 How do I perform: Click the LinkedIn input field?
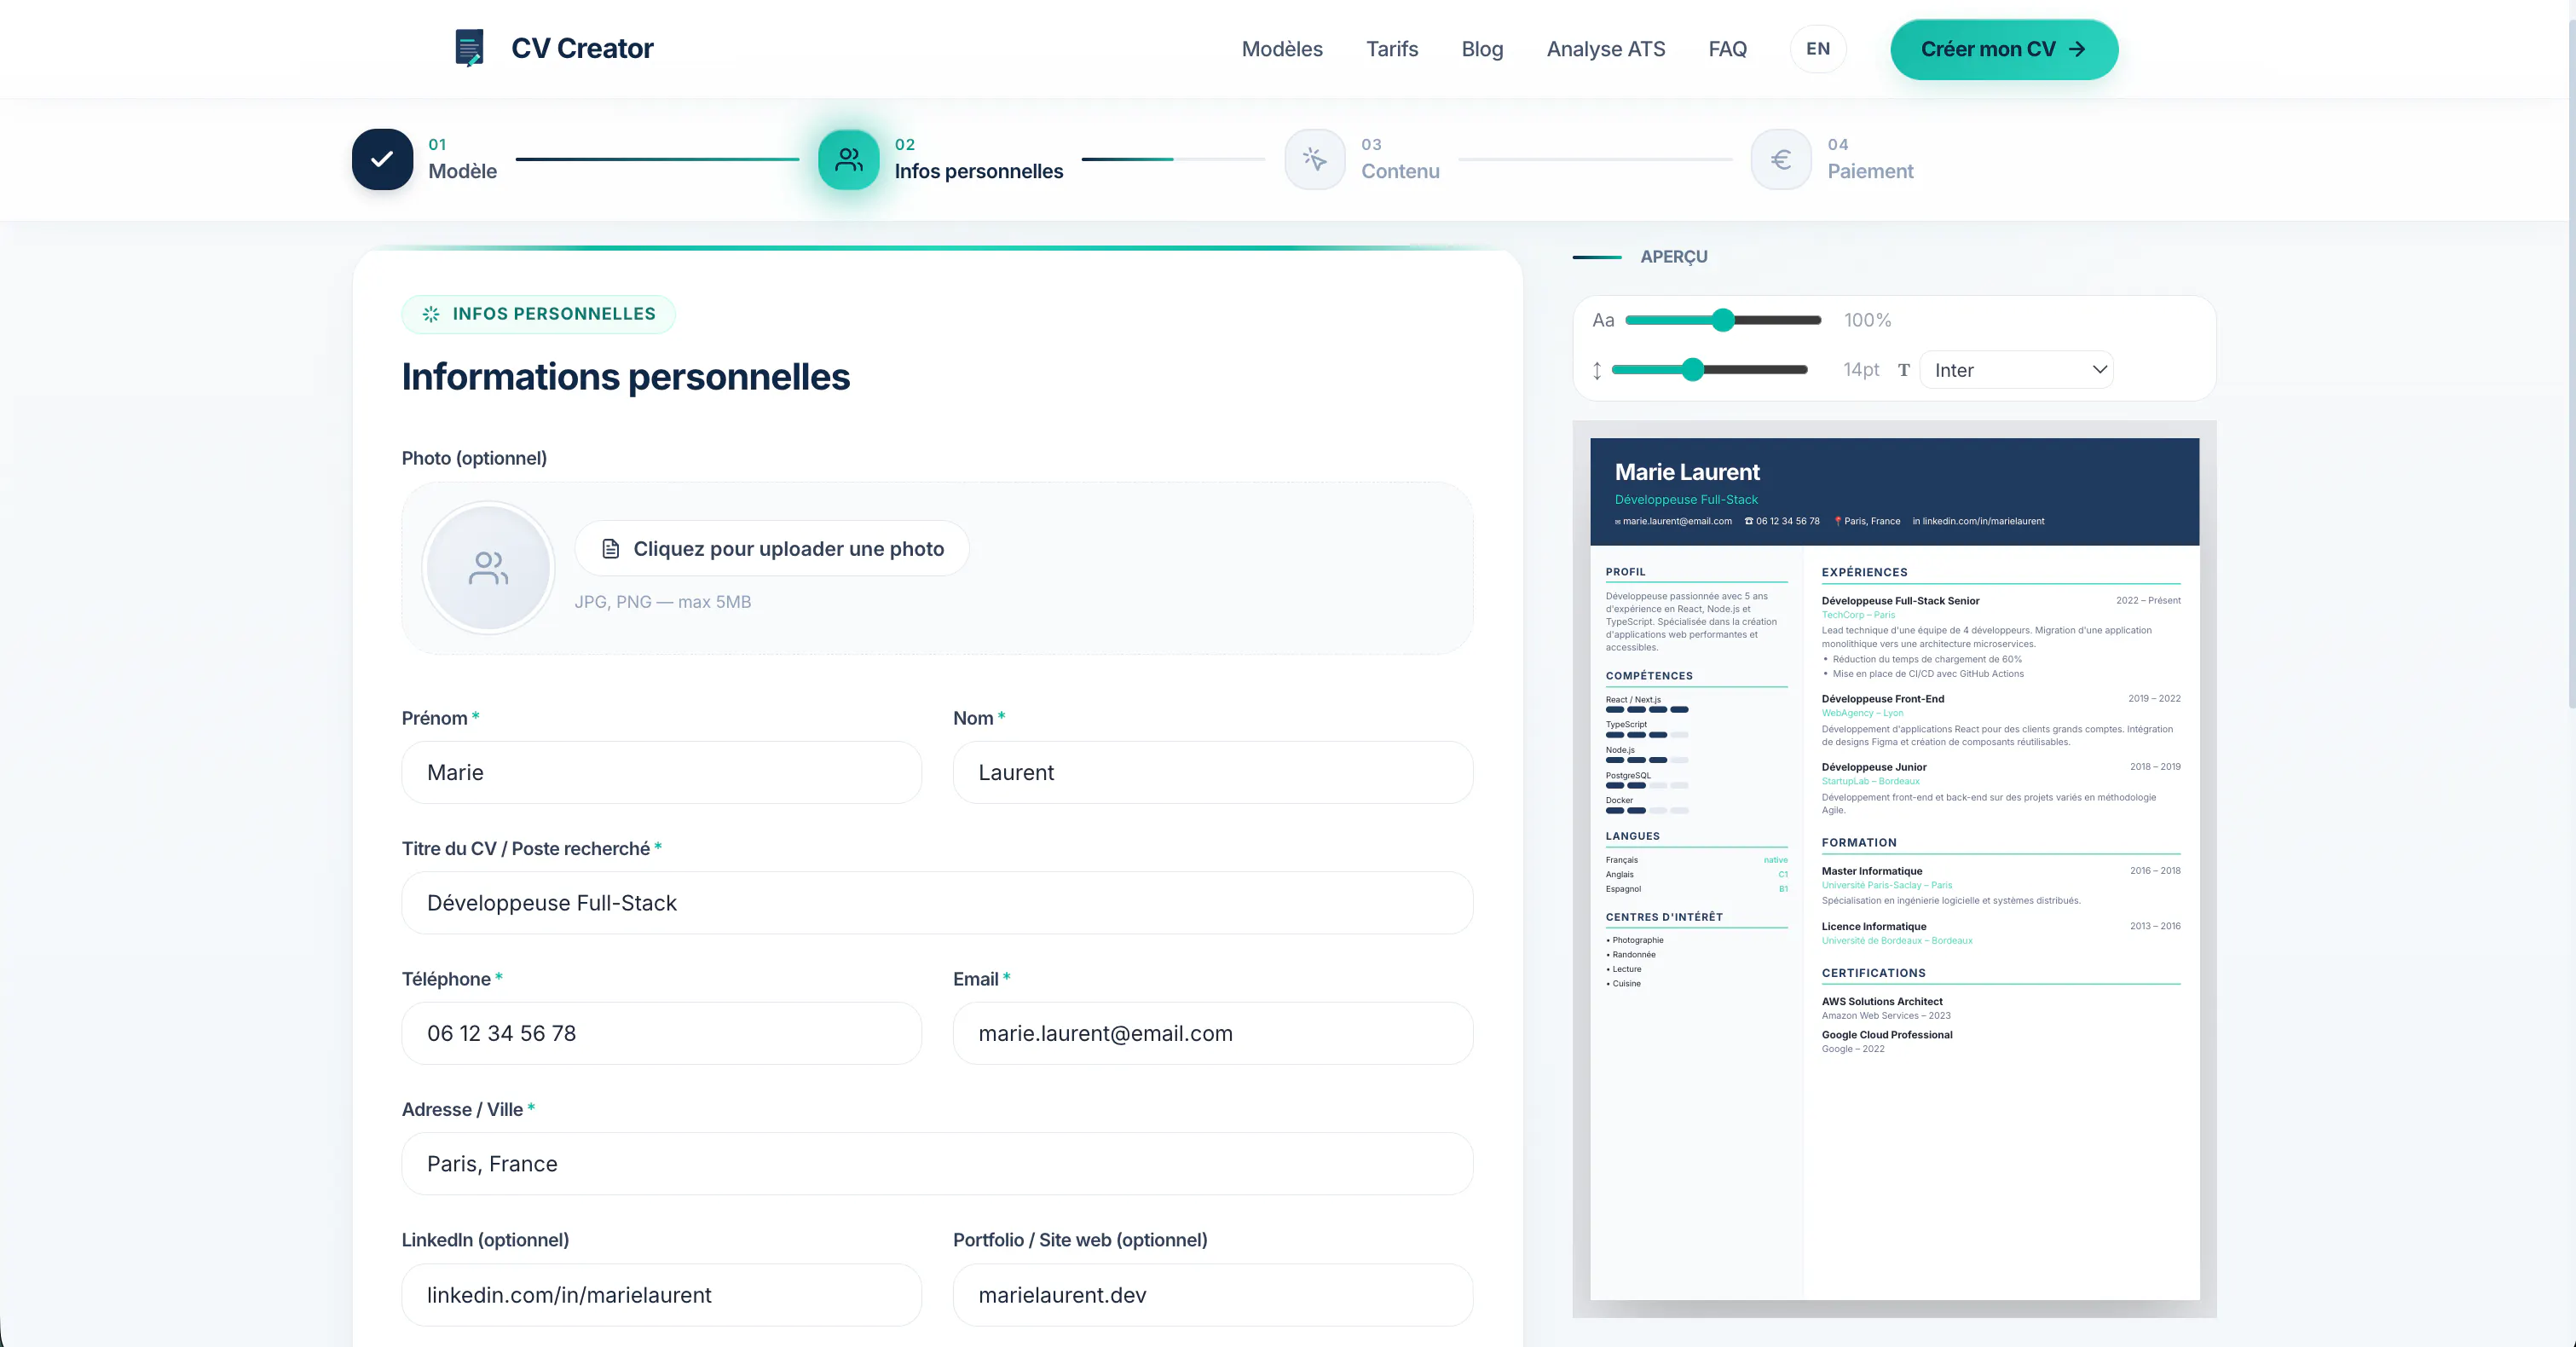661,1295
